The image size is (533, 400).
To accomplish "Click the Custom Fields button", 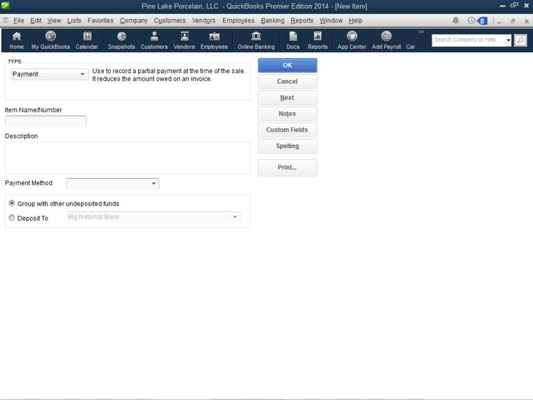I will (287, 130).
